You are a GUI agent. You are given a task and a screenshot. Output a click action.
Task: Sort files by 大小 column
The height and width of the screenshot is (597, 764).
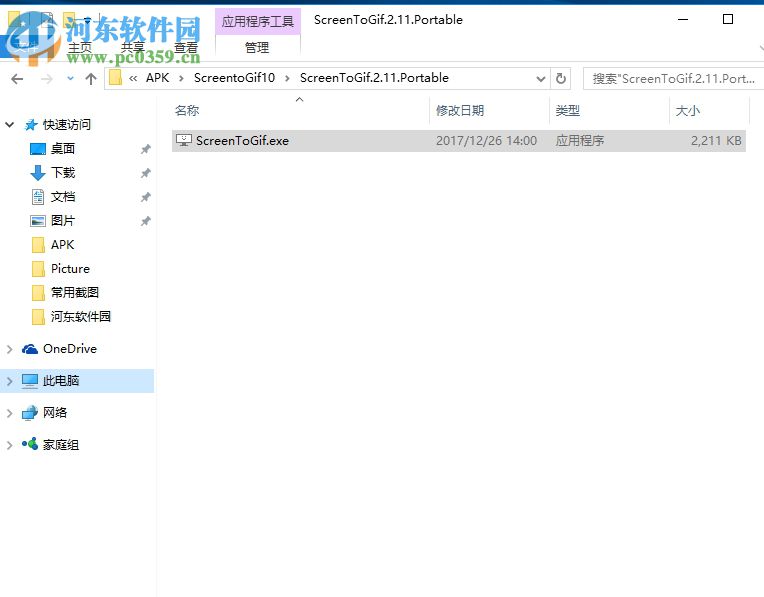[688, 111]
